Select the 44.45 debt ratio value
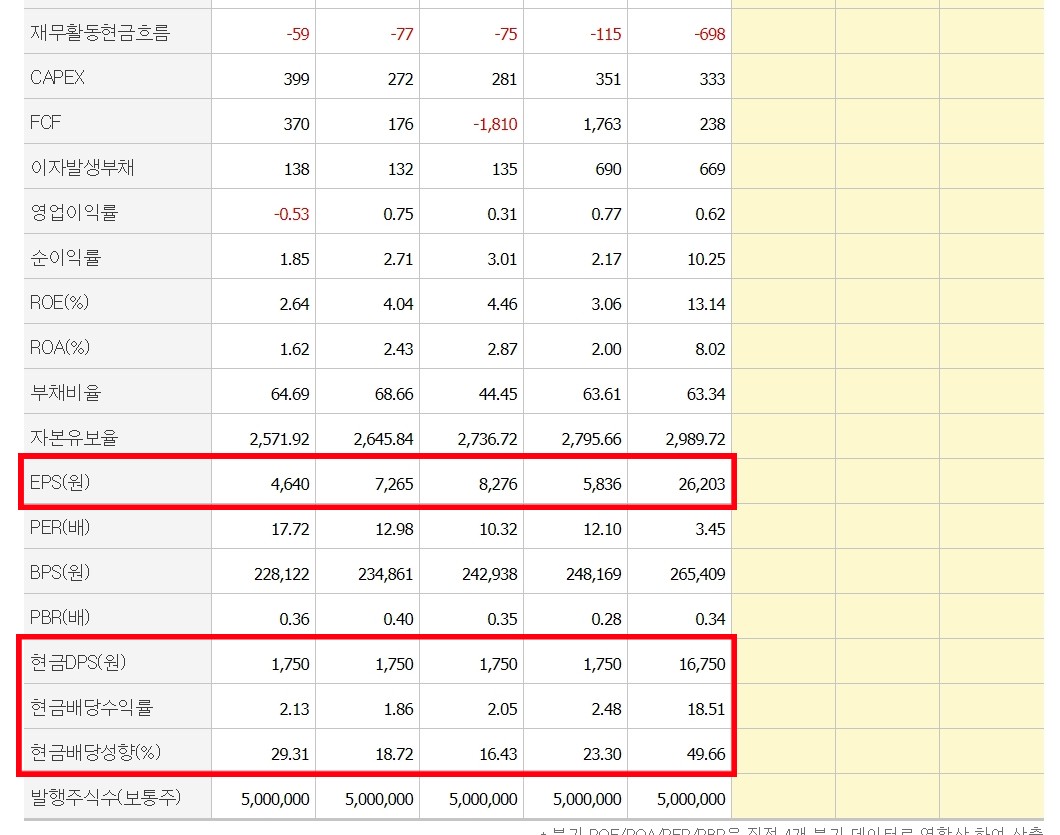 tap(498, 394)
